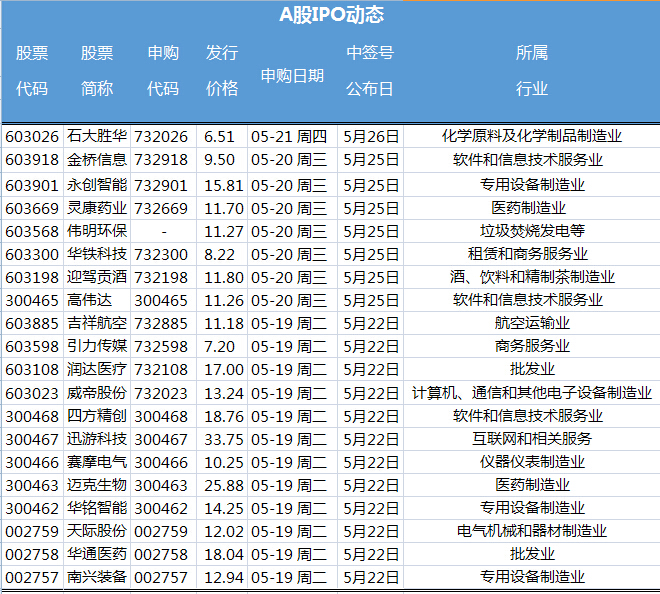Image resolution: width=660 pixels, height=594 pixels.
Task: Click the title A股IPO动态
Action: (x=332, y=15)
